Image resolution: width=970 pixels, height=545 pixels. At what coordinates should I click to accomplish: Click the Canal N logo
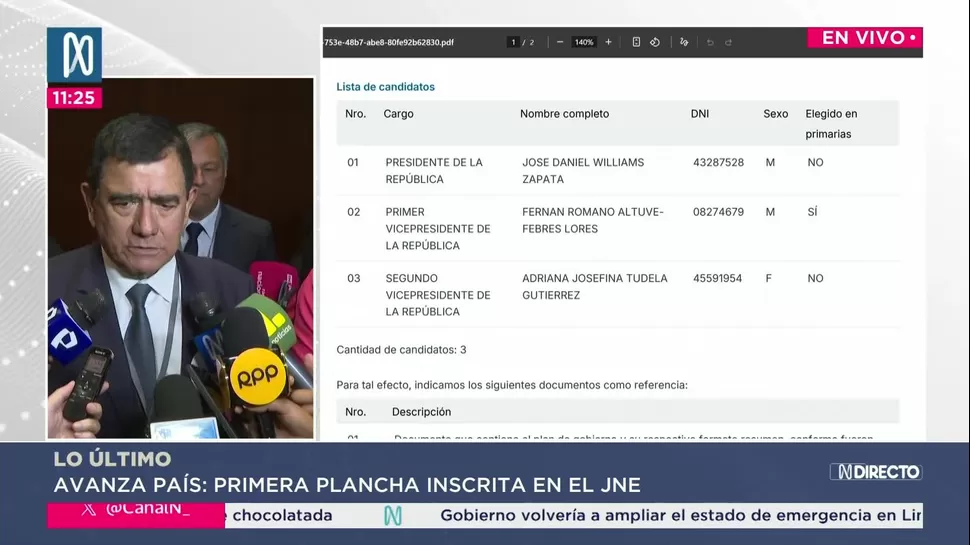[74, 55]
